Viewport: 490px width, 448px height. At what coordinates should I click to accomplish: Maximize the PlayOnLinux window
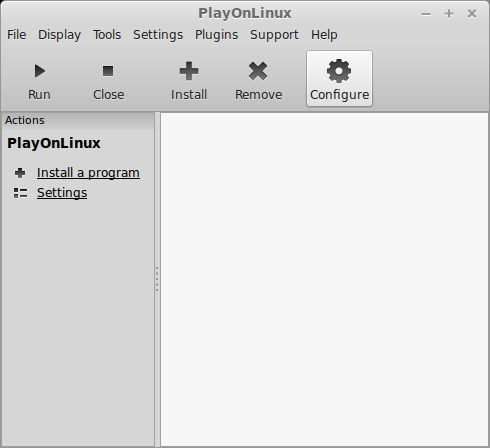[449, 14]
